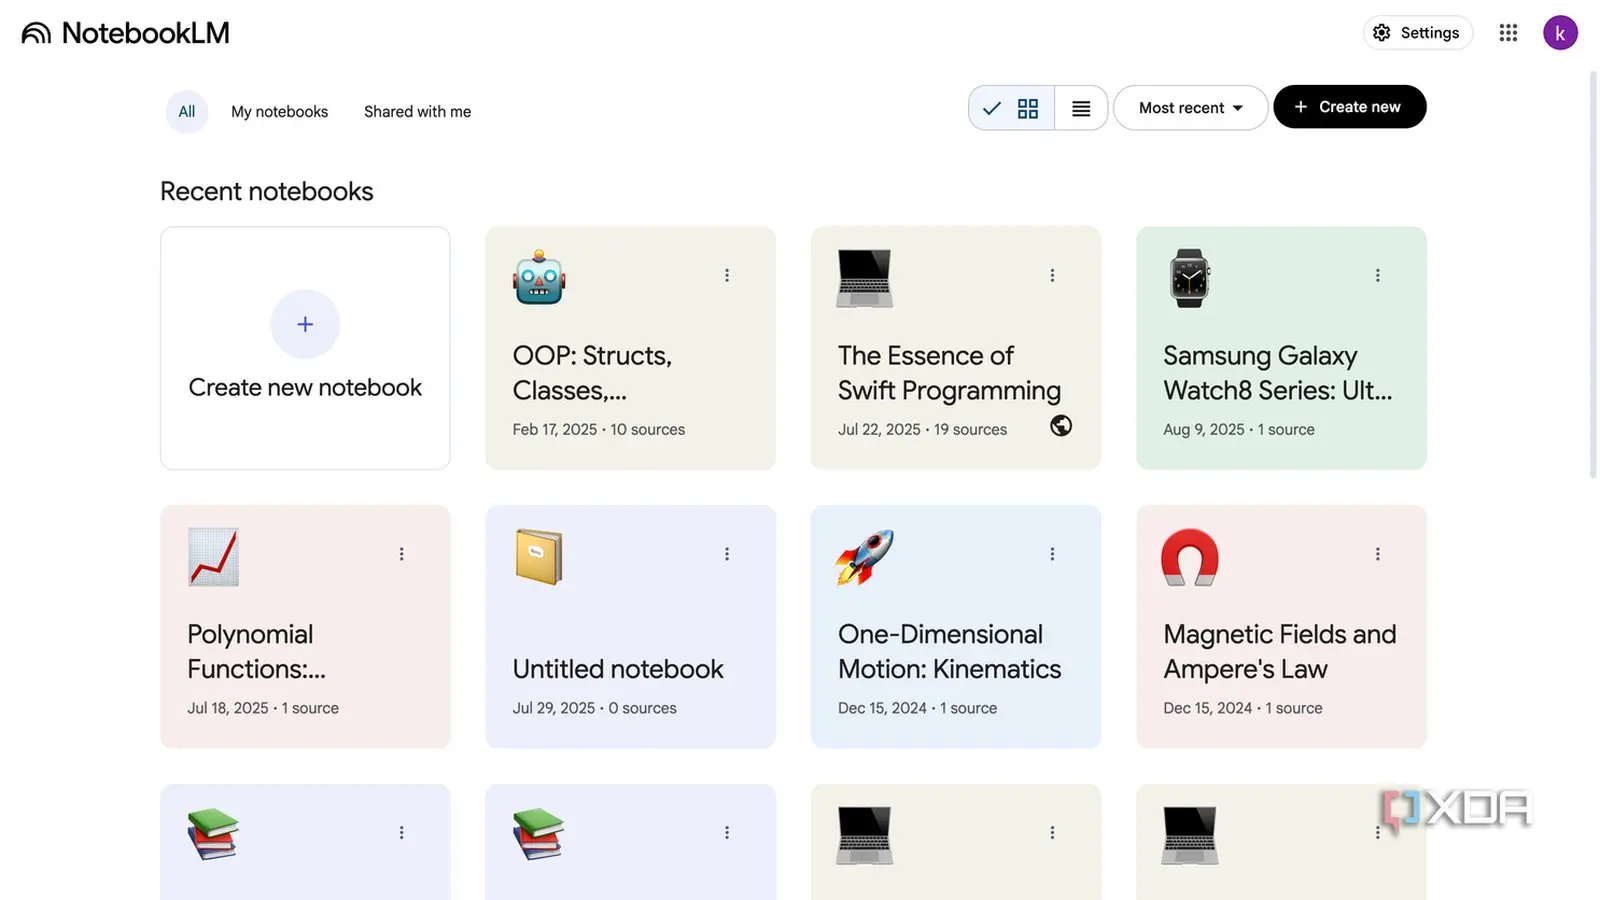Viewport: 1600px width, 900px height.
Task: Select the All tab
Action: coord(187,112)
